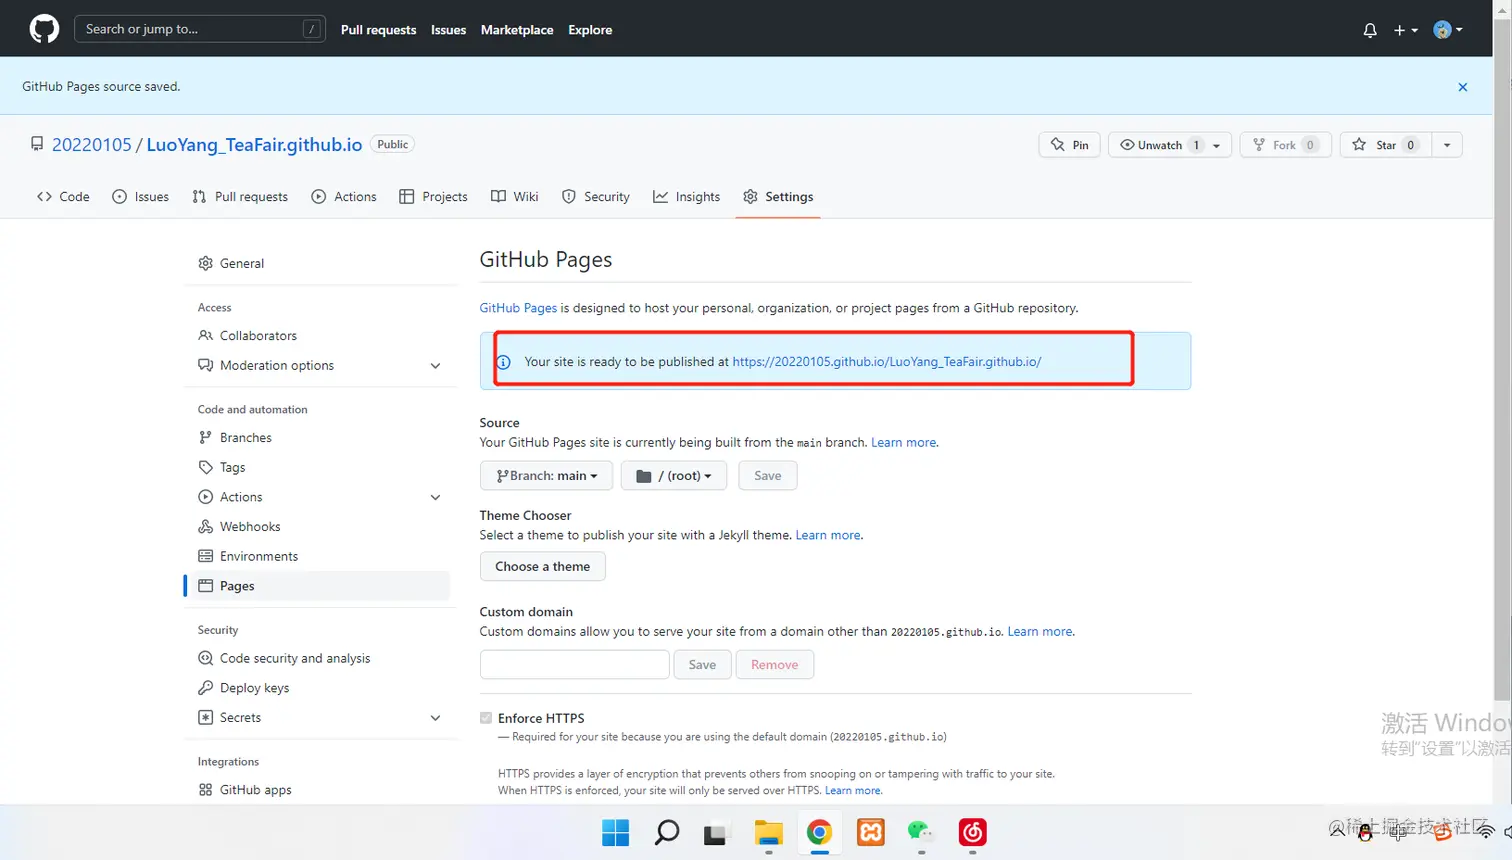Click Choose a theme
Image resolution: width=1512 pixels, height=860 pixels.
coord(542,567)
